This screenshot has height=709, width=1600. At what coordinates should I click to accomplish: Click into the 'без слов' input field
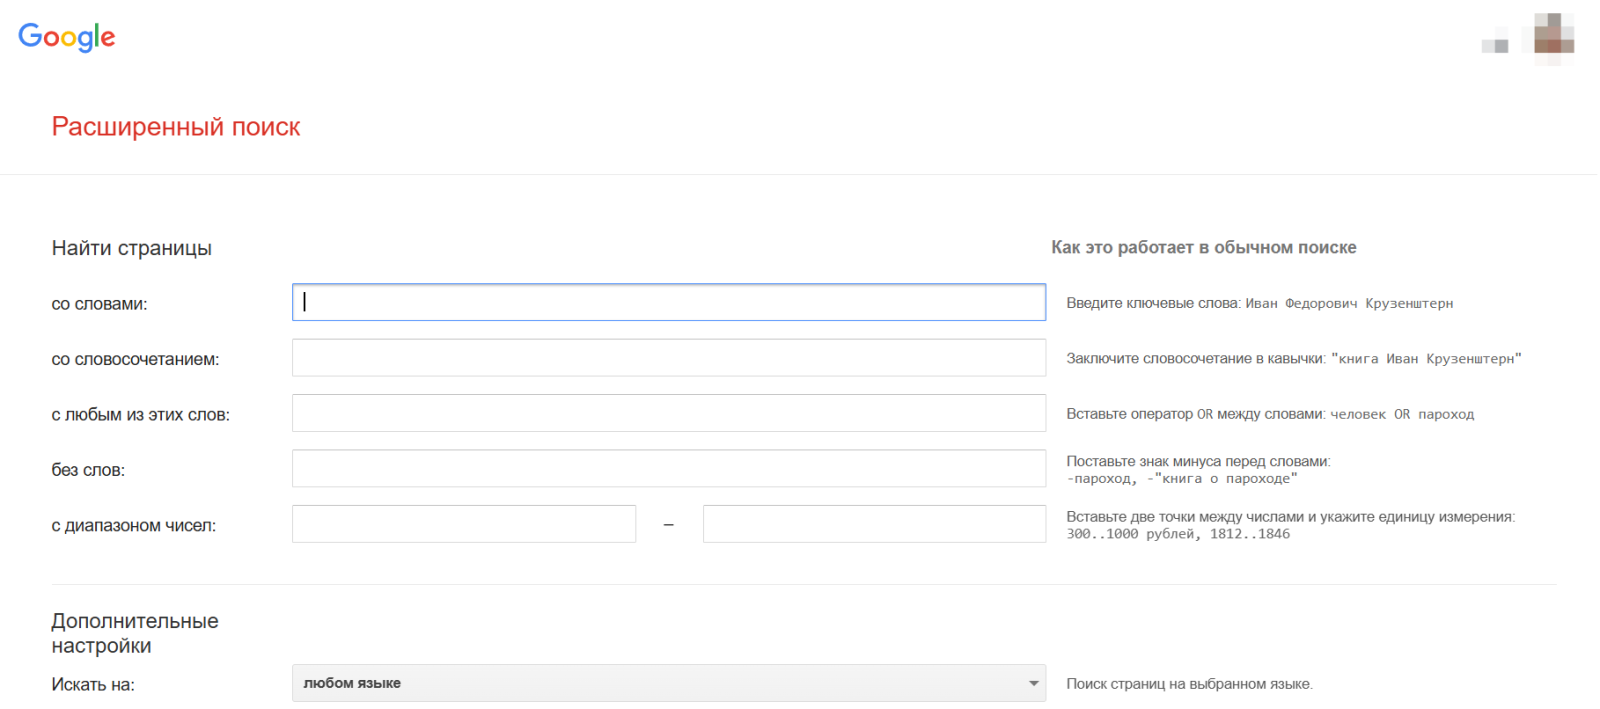668,468
